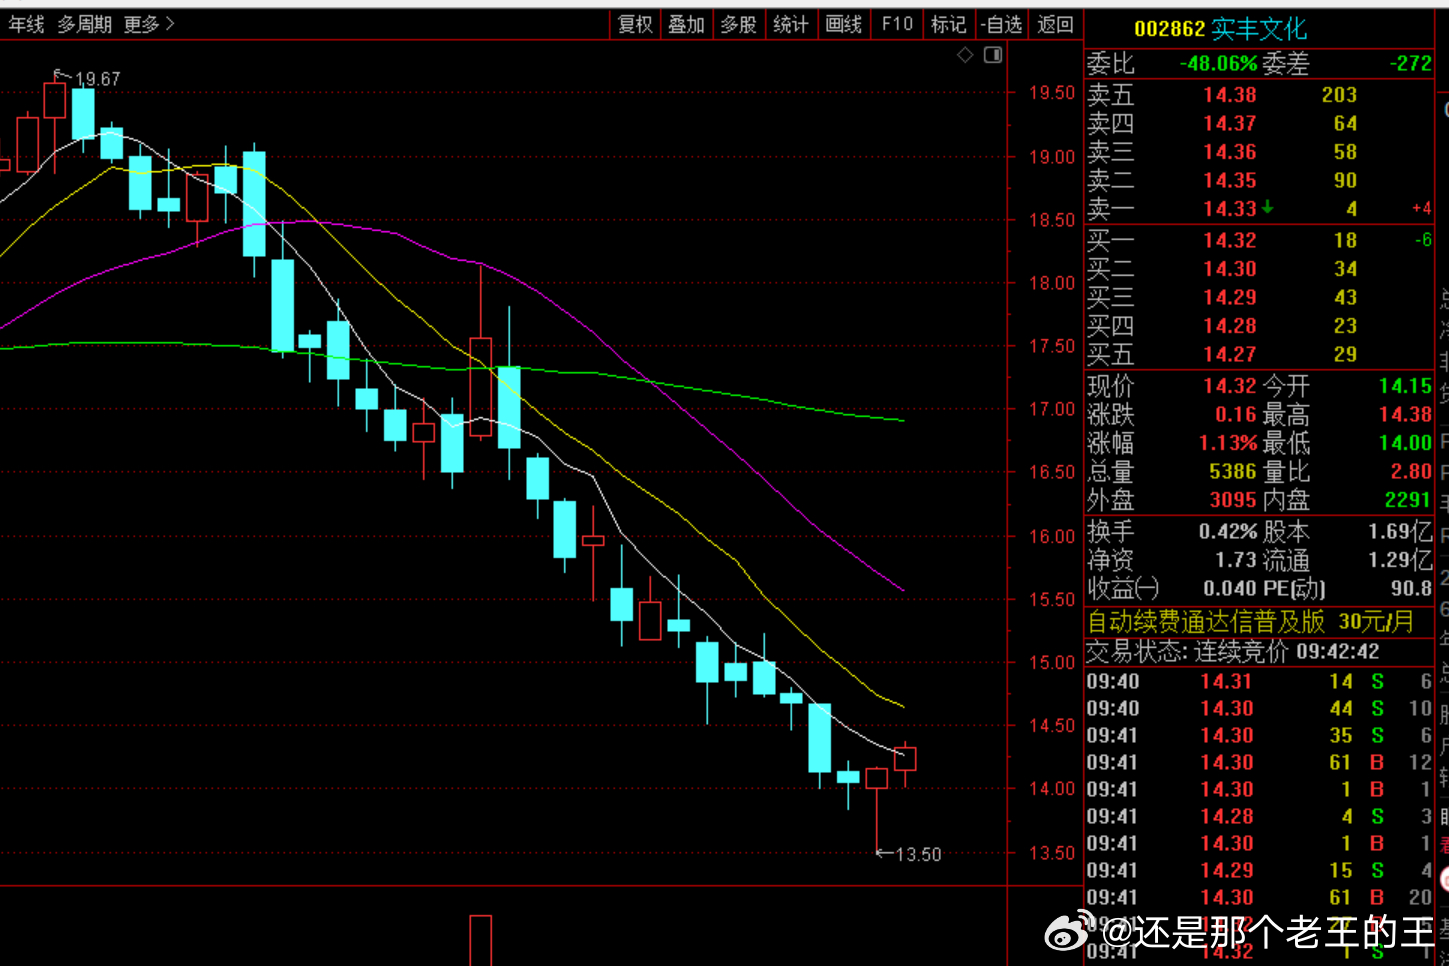This screenshot has width=1449, height=966.
Task: Click the 标记 mark button
Action: (x=948, y=24)
